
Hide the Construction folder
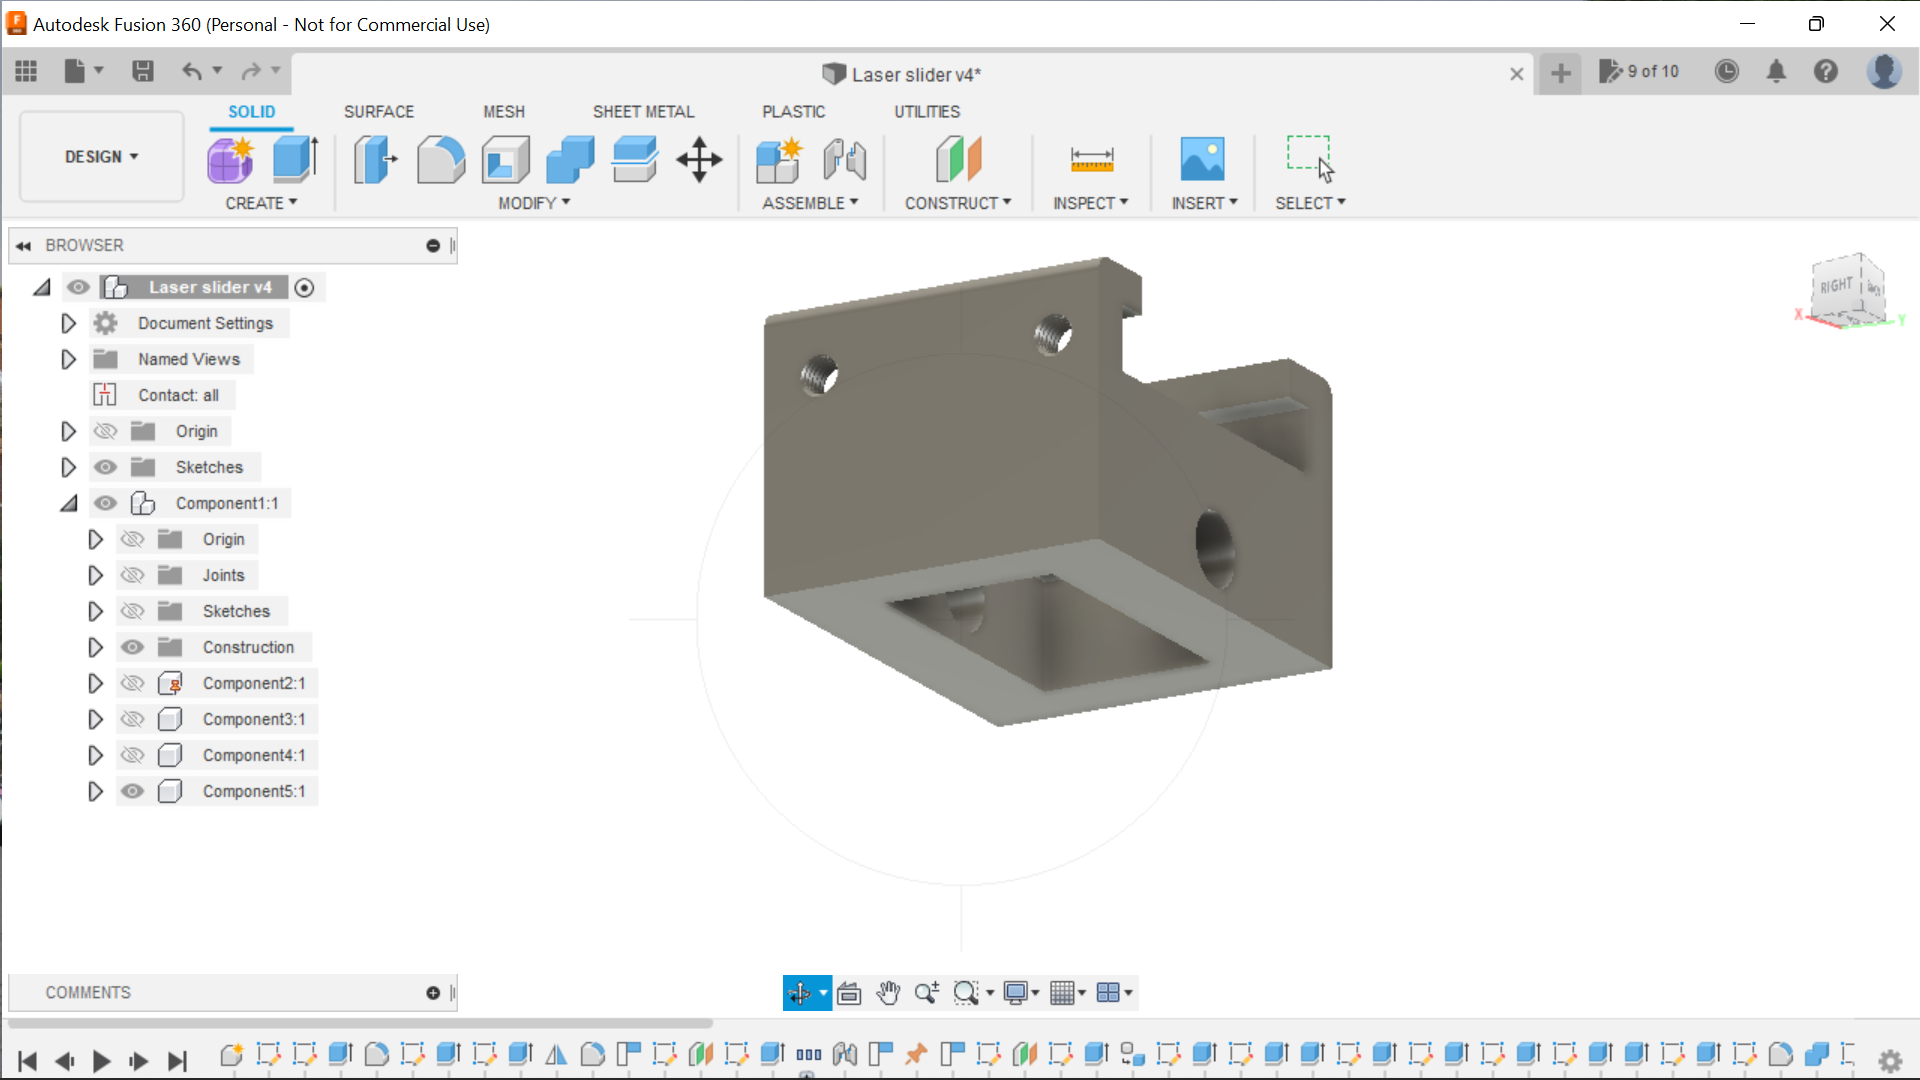point(132,648)
